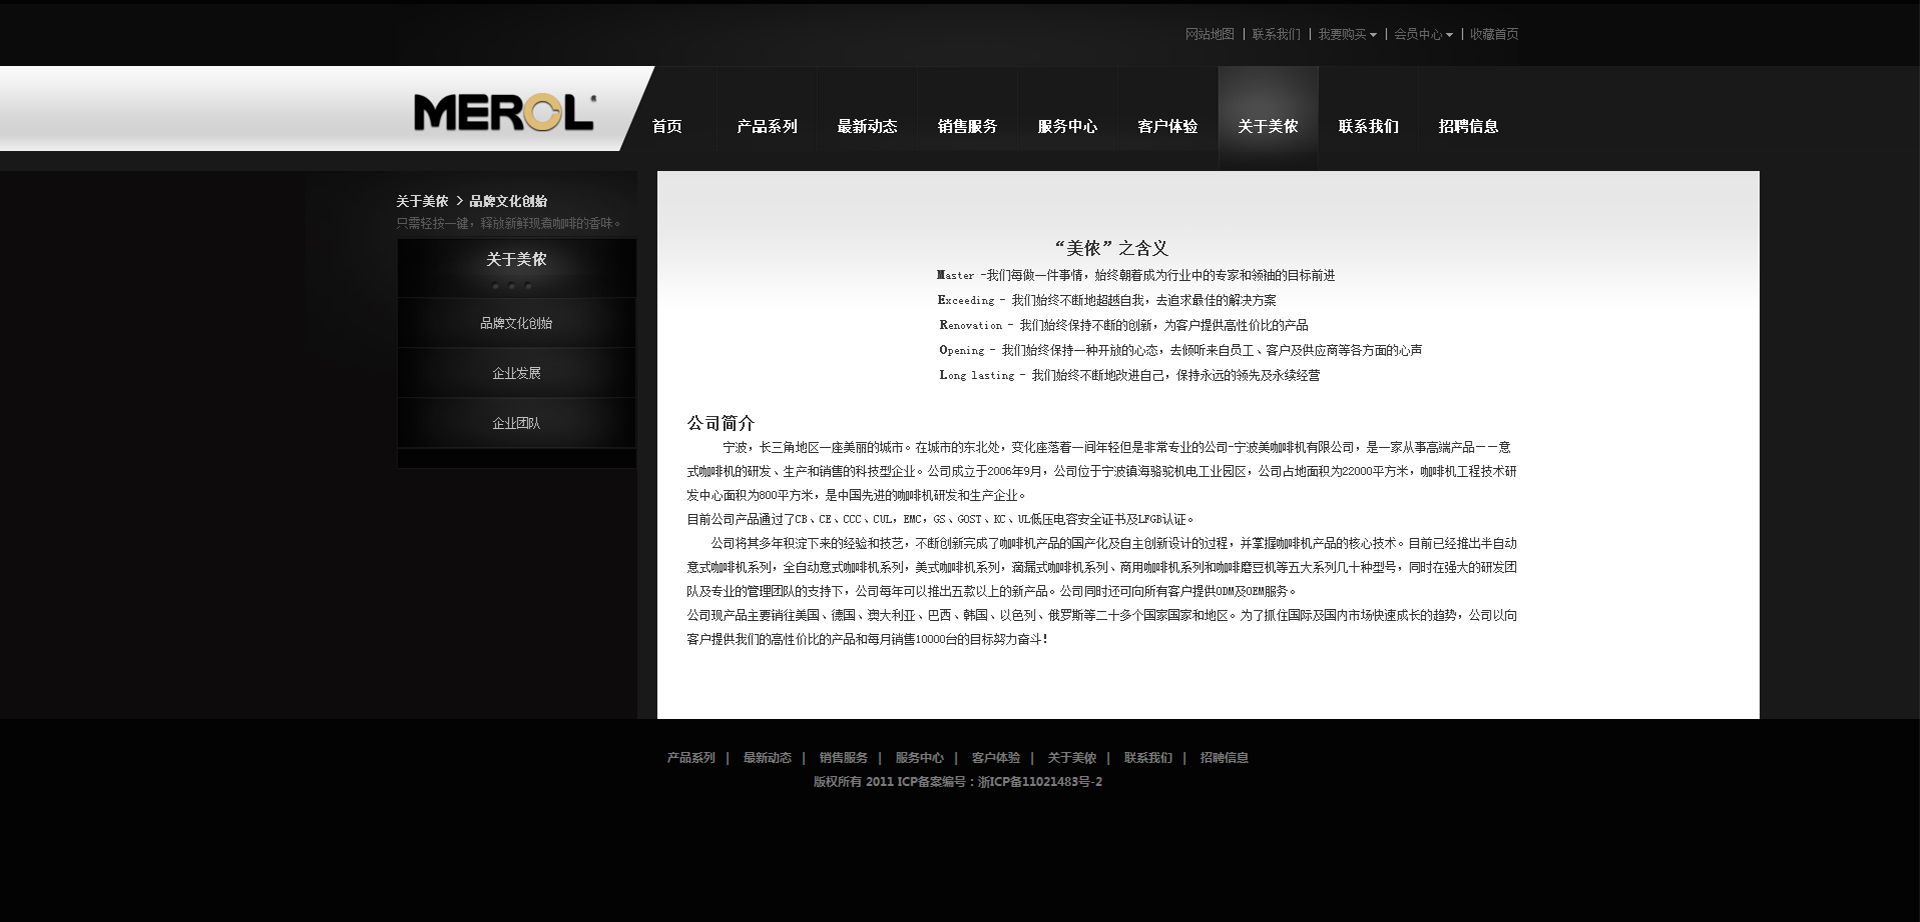Select 品牌文化创始 in the sidebar

pyautogui.click(x=516, y=323)
